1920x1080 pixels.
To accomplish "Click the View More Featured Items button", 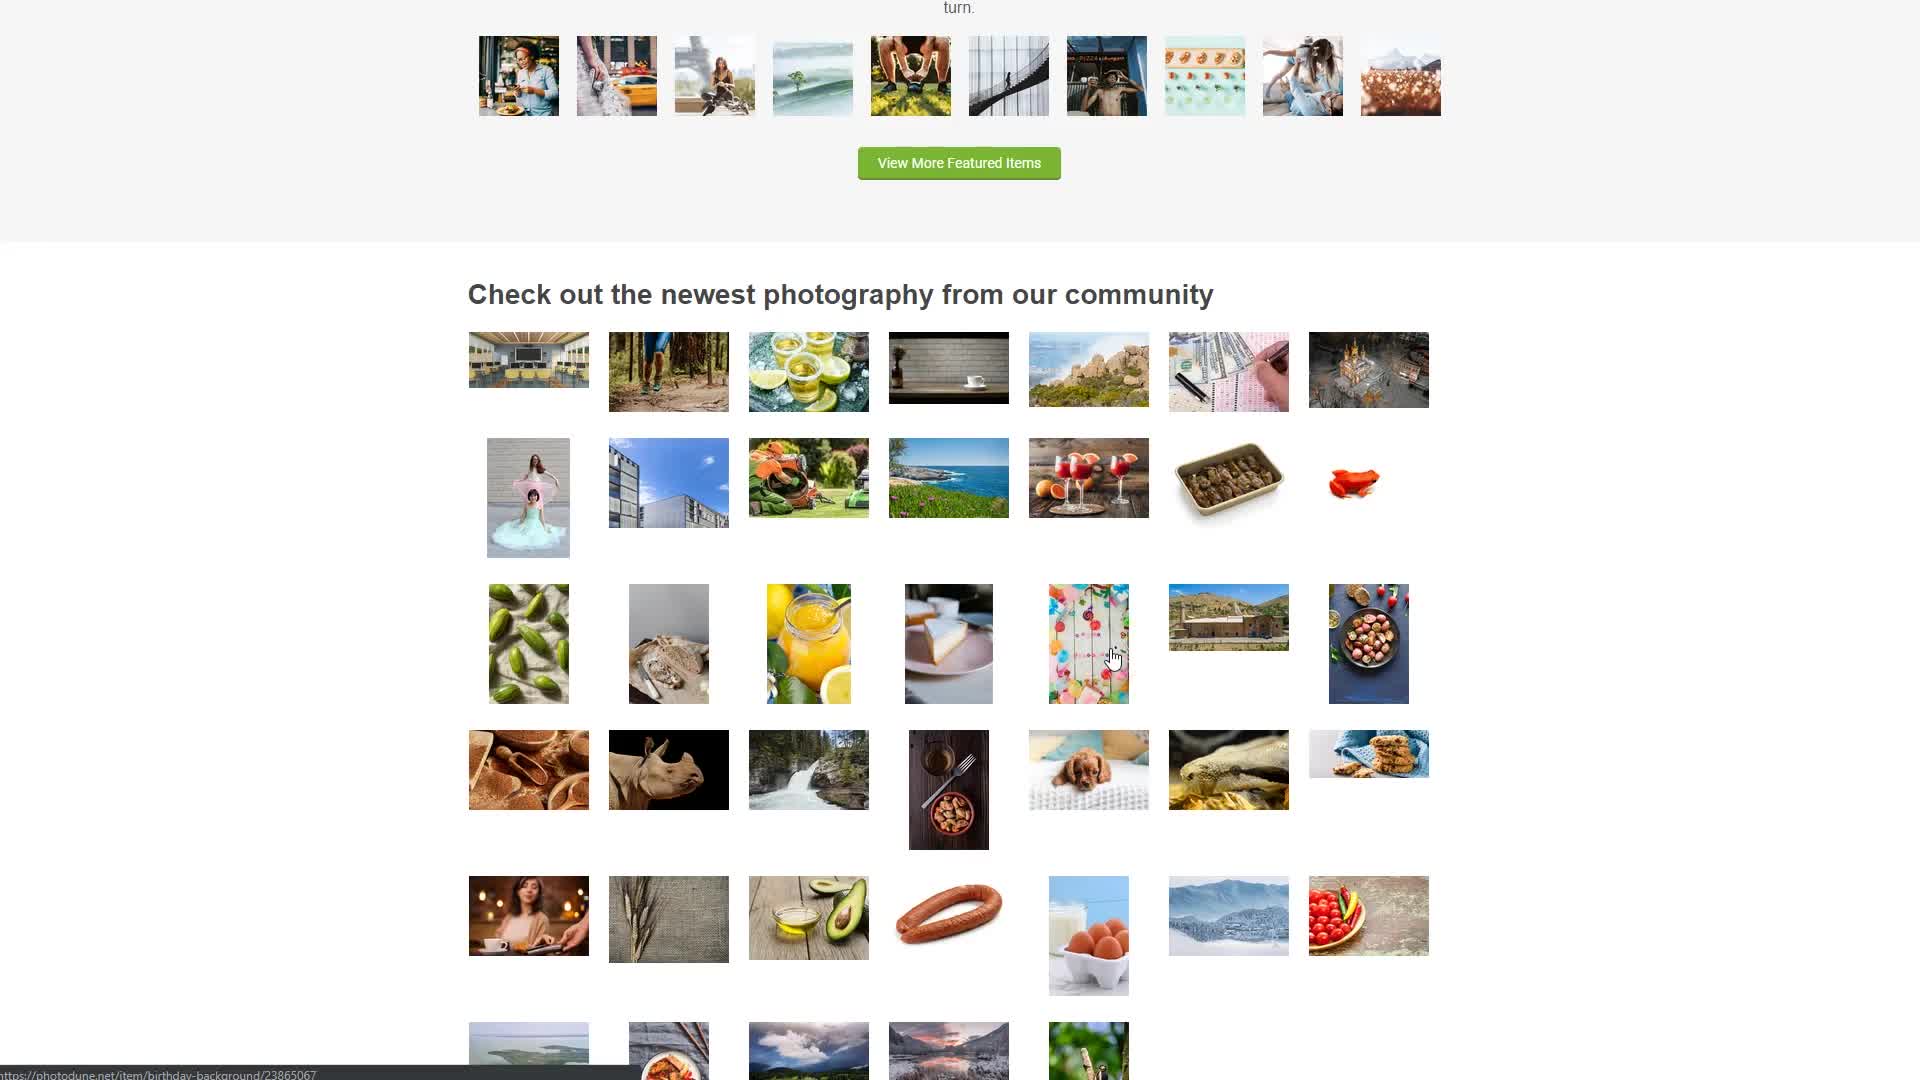I will (x=959, y=163).
